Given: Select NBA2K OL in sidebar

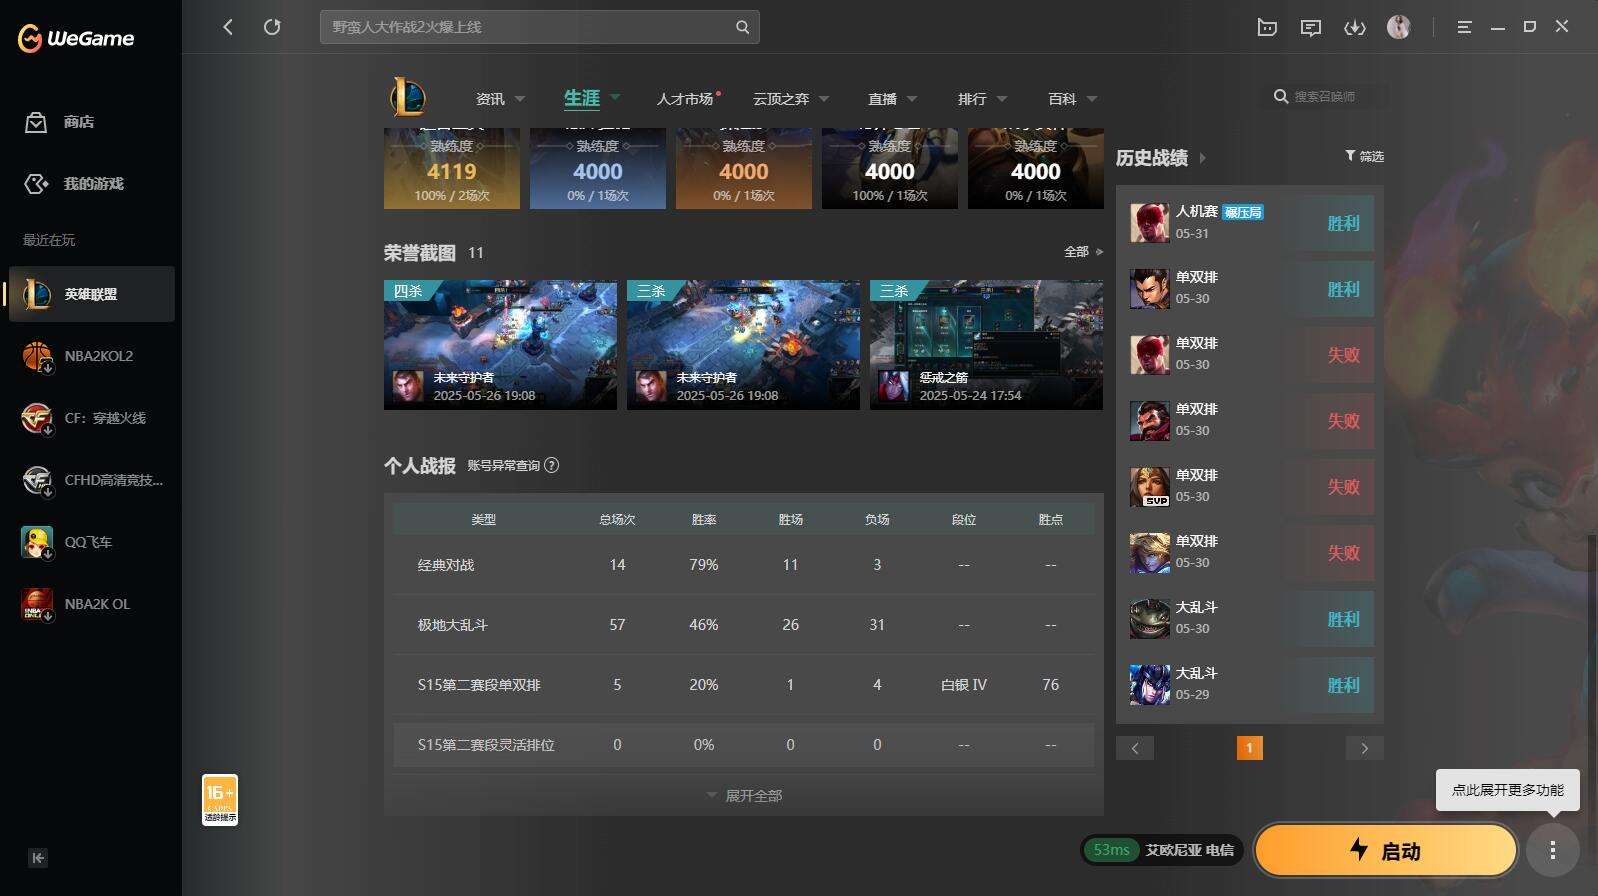Looking at the screenshot, I should (92, 604).
